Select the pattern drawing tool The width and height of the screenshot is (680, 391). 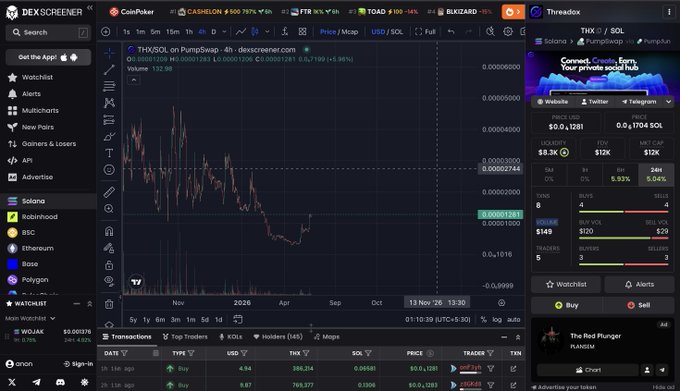tap(109, 103)
